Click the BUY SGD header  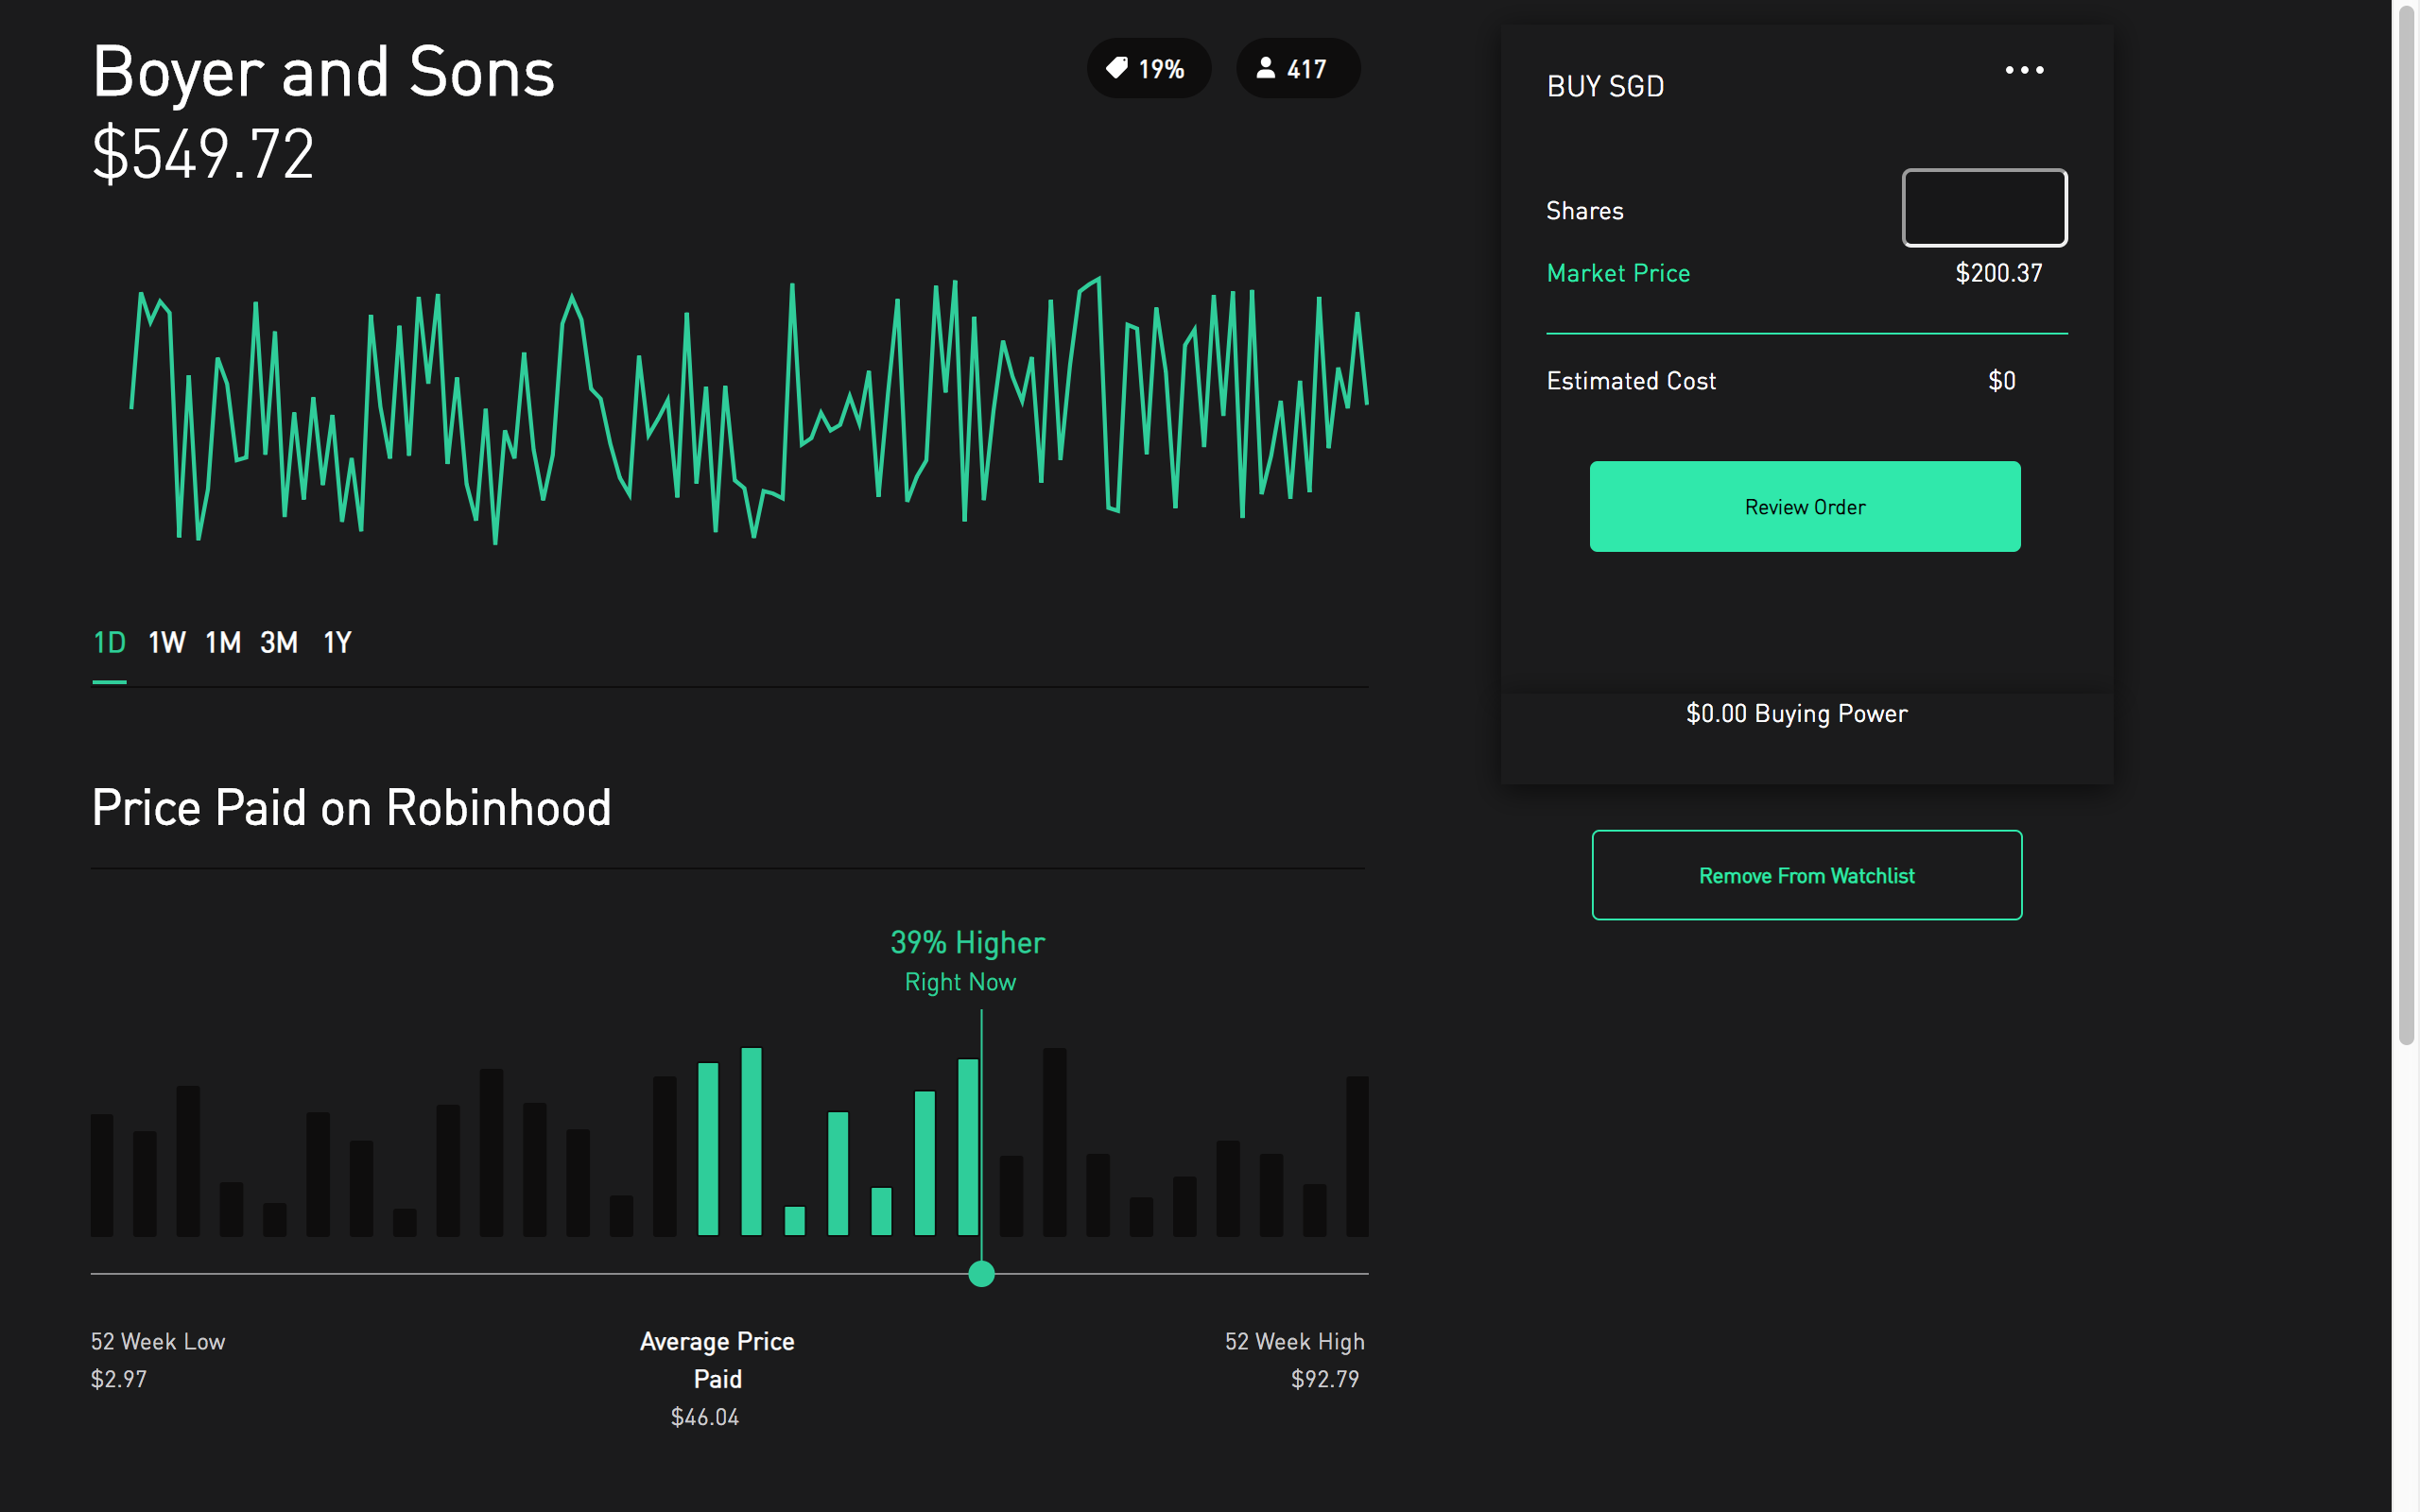click(1605, 86)
